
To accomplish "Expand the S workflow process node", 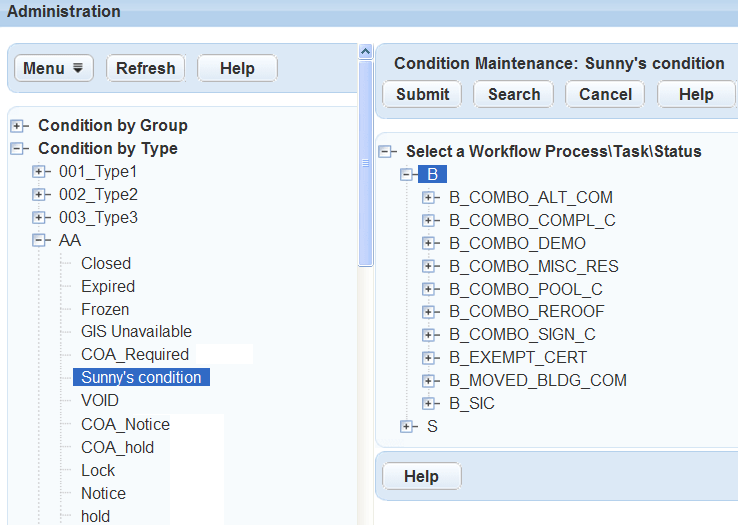I will coord(407,427).
